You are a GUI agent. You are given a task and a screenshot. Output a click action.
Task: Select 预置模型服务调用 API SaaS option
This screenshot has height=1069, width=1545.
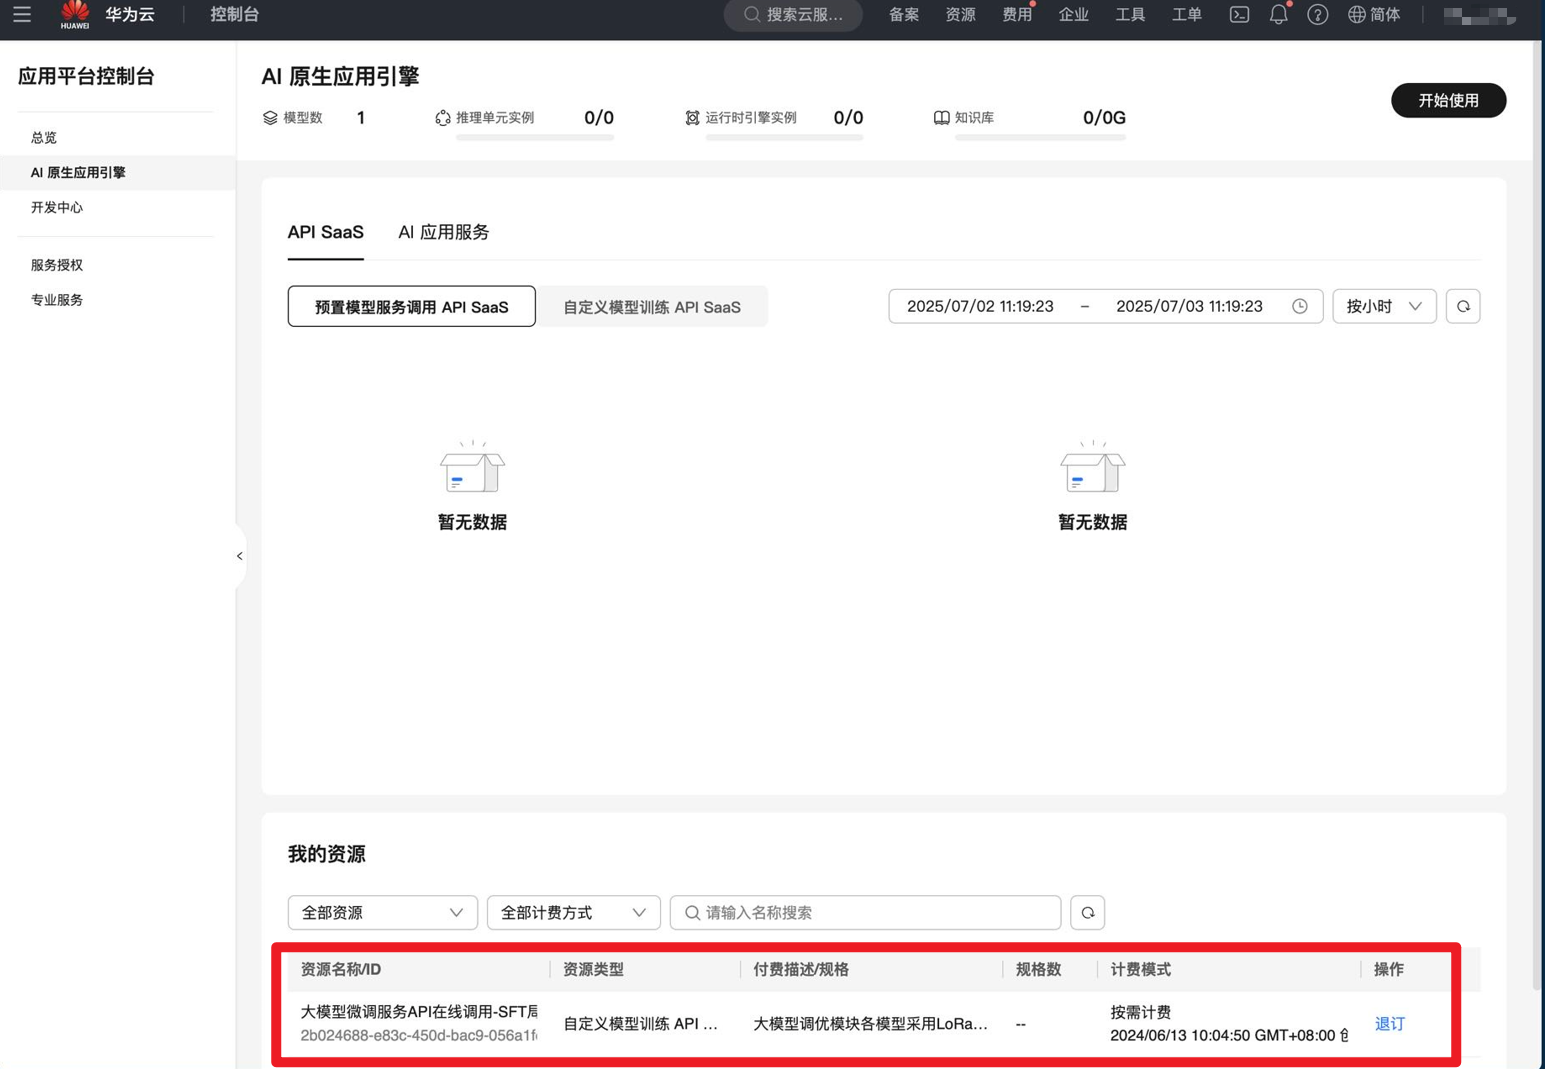pos(411,307)
